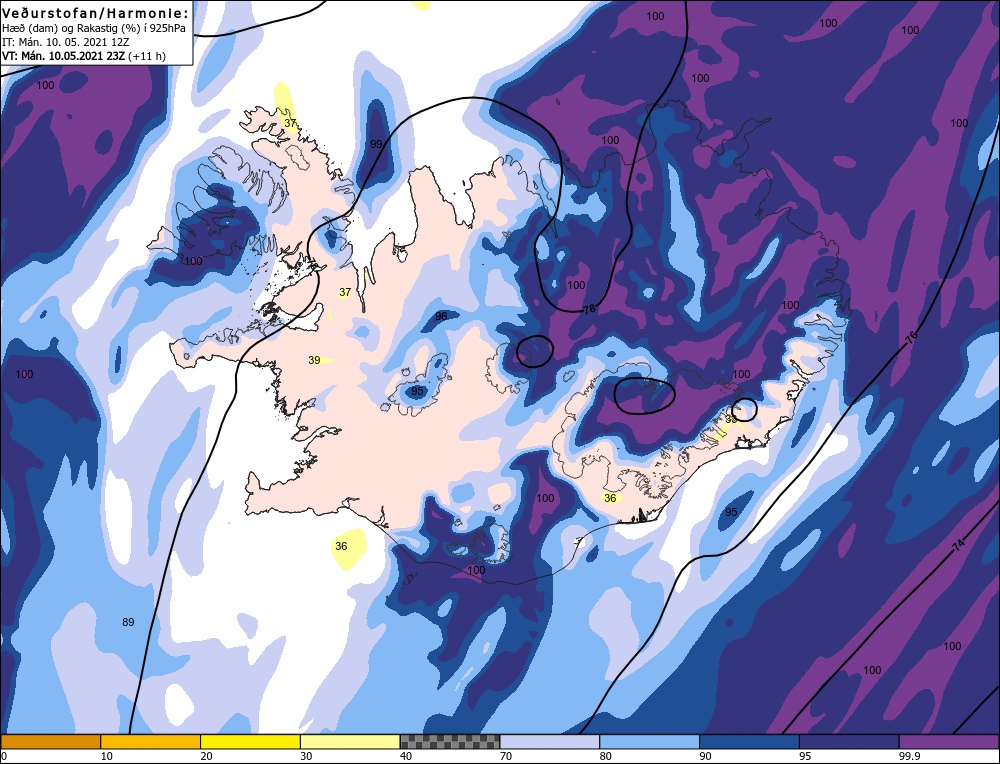1000x764 pixels.
Task: Click the Veðurstofan/Harmonie title text
Action: coord(96,13)
